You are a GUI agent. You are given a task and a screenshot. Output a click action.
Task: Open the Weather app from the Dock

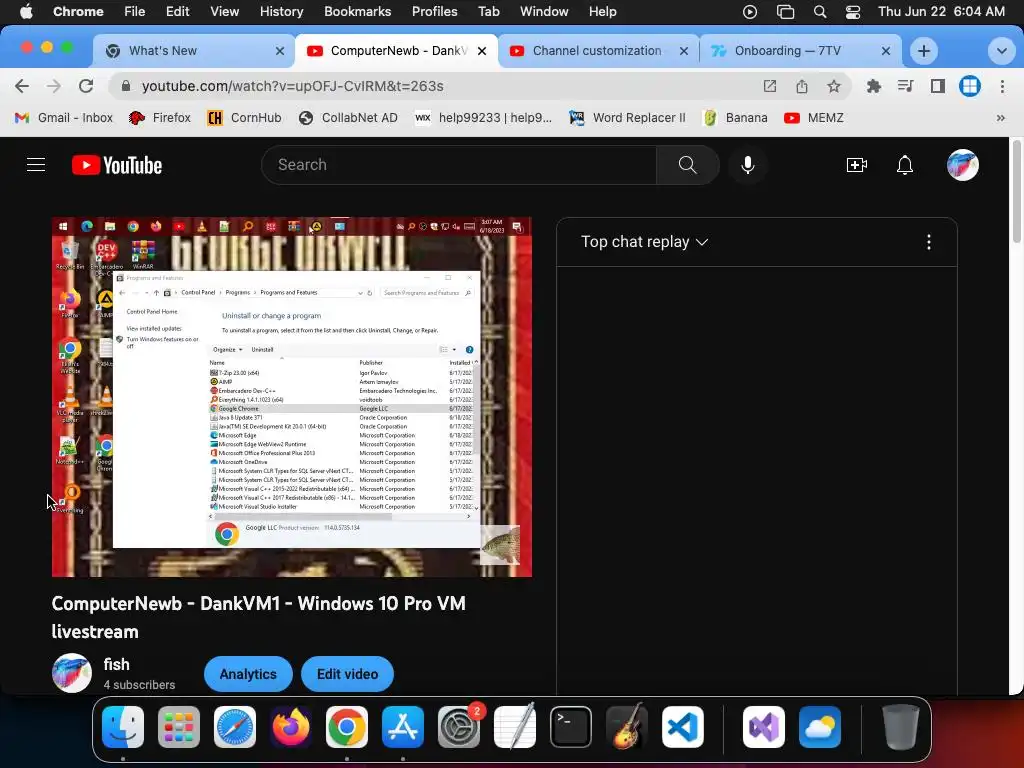click(x=820, y=727)
